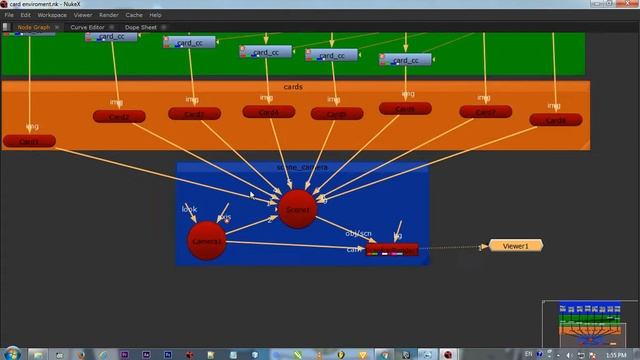Open the Edit menu
Image resolution: width=640 pixels, height=360 pixels.
tap(25, 15)
